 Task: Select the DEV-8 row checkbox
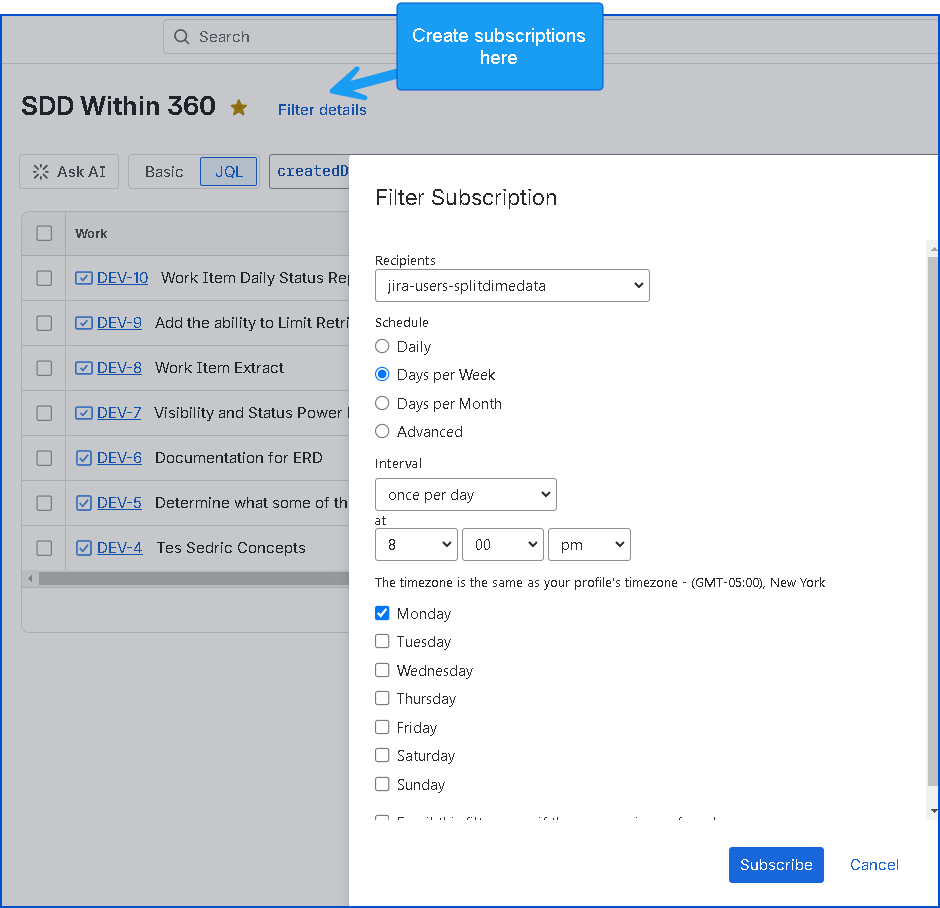(x=44, y=368)
